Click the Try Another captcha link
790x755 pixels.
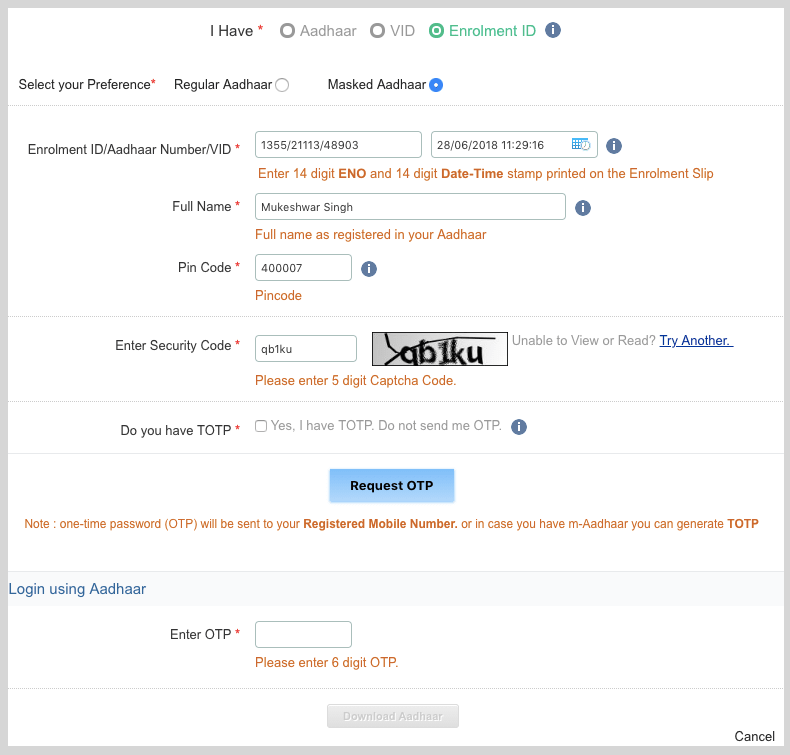coord(696,340)
